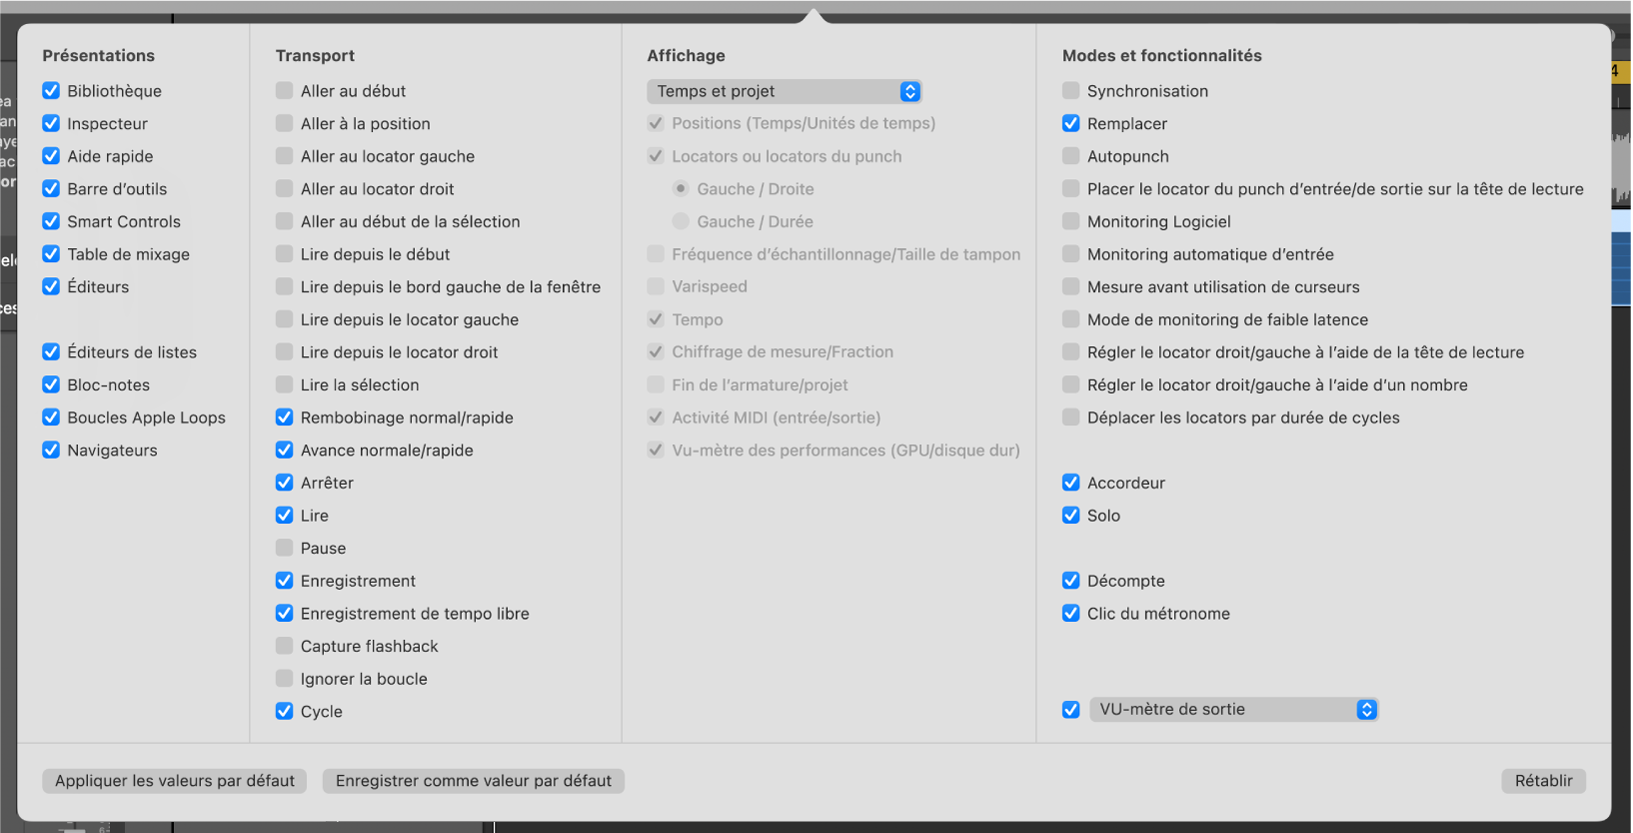Open the Temps et projet dropdown
This screenshot has width=1633, height=833.
784,91
